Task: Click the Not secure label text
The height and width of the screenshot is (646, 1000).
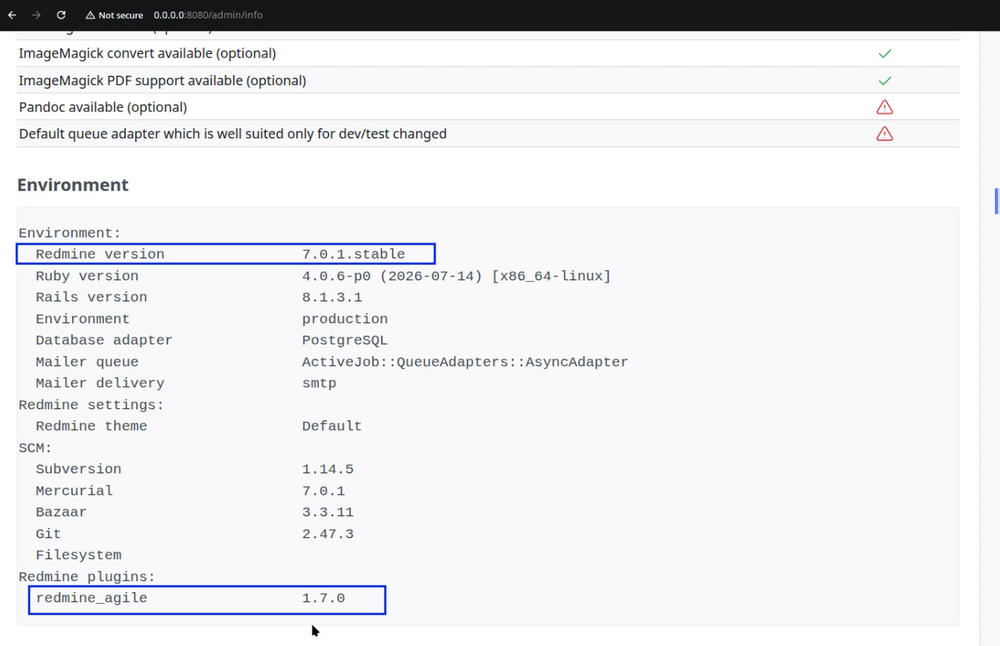Action: point(121,15)
